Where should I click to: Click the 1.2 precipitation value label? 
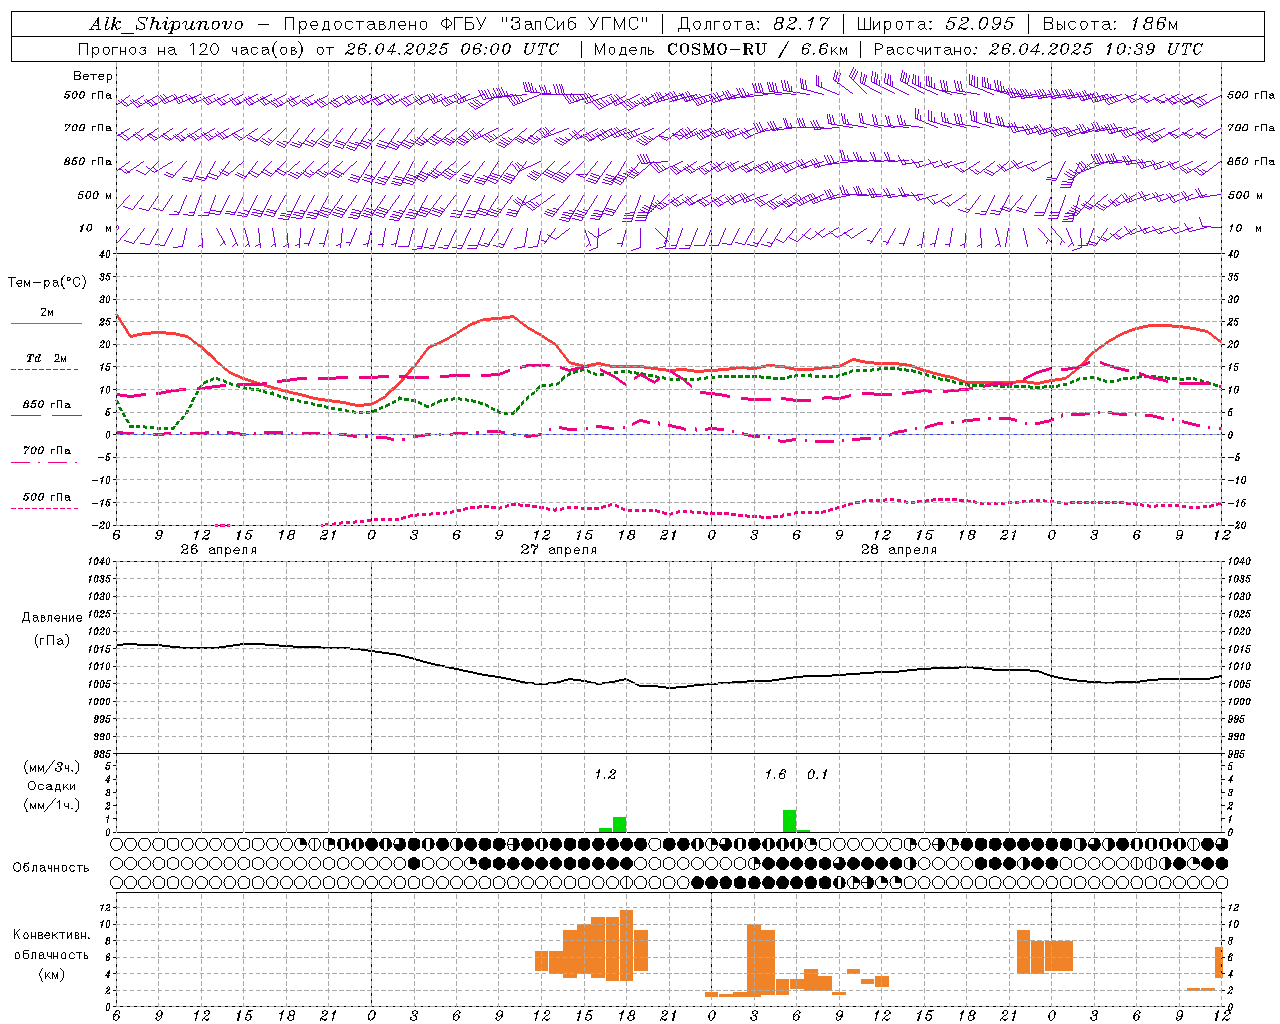[605, 774]
